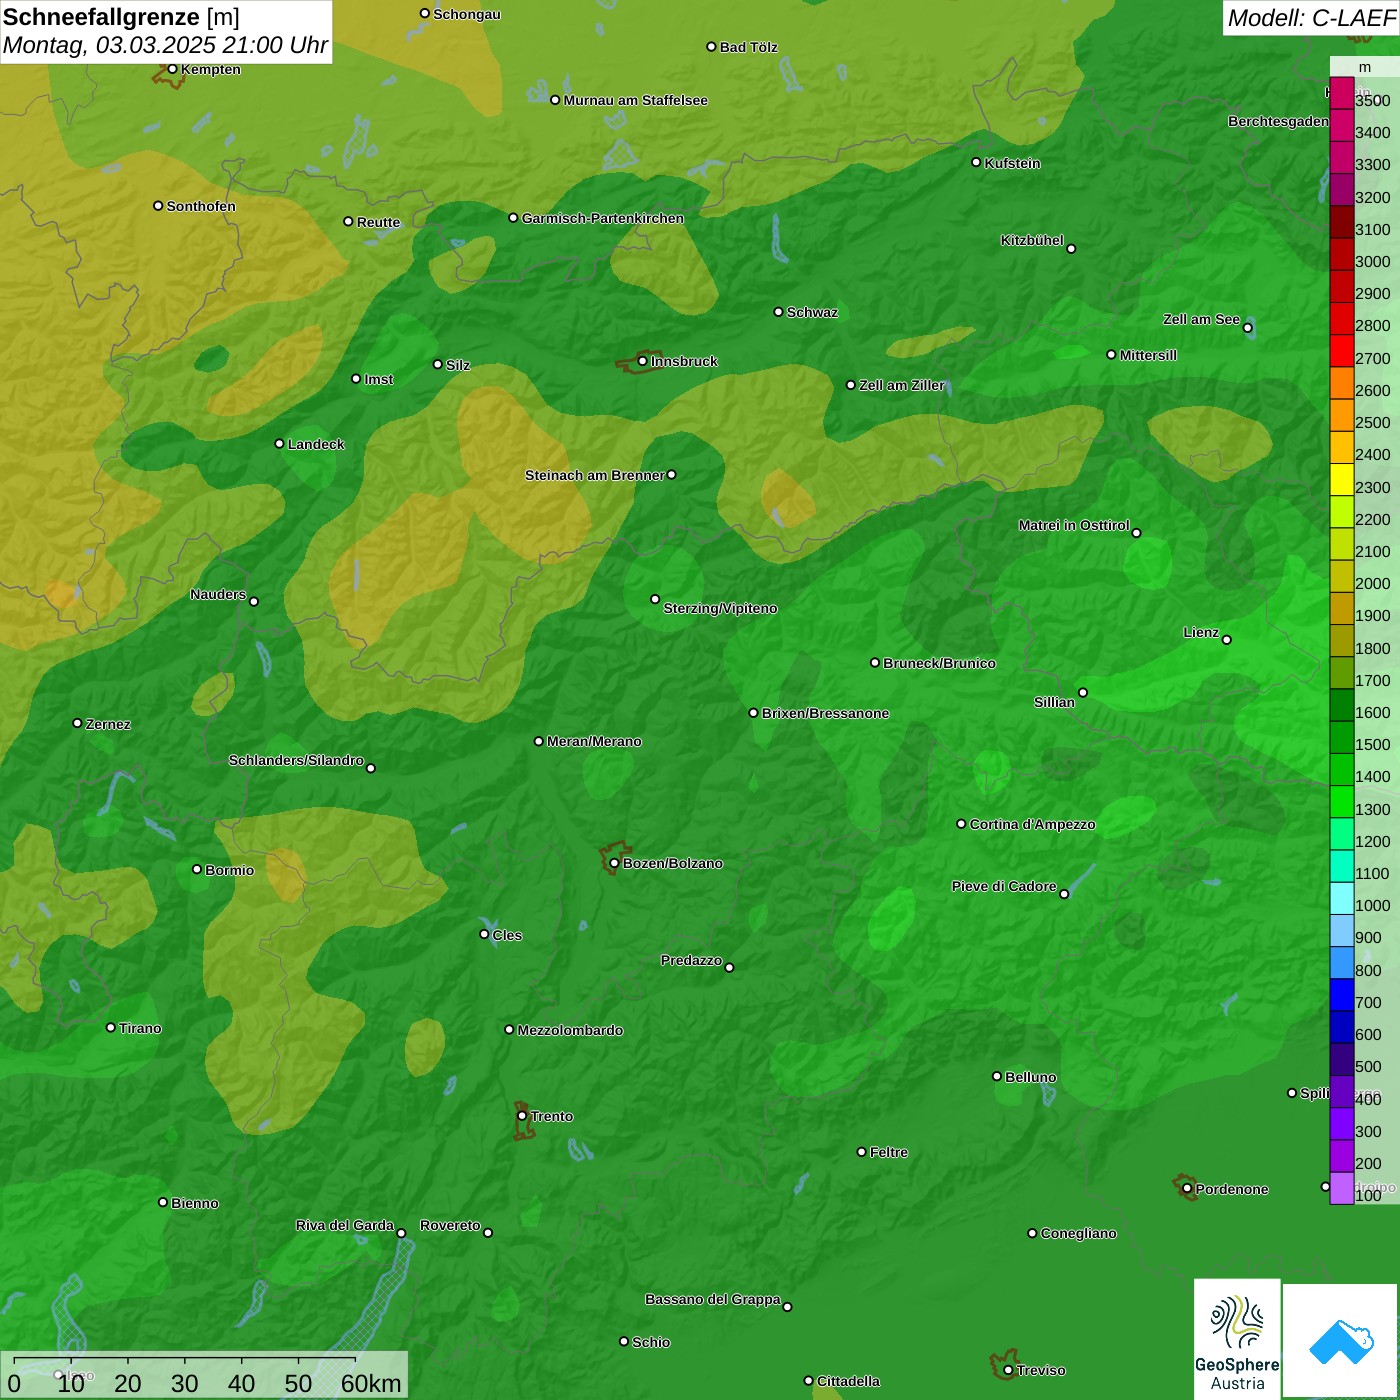Click the Nauders label

point(218,594)
